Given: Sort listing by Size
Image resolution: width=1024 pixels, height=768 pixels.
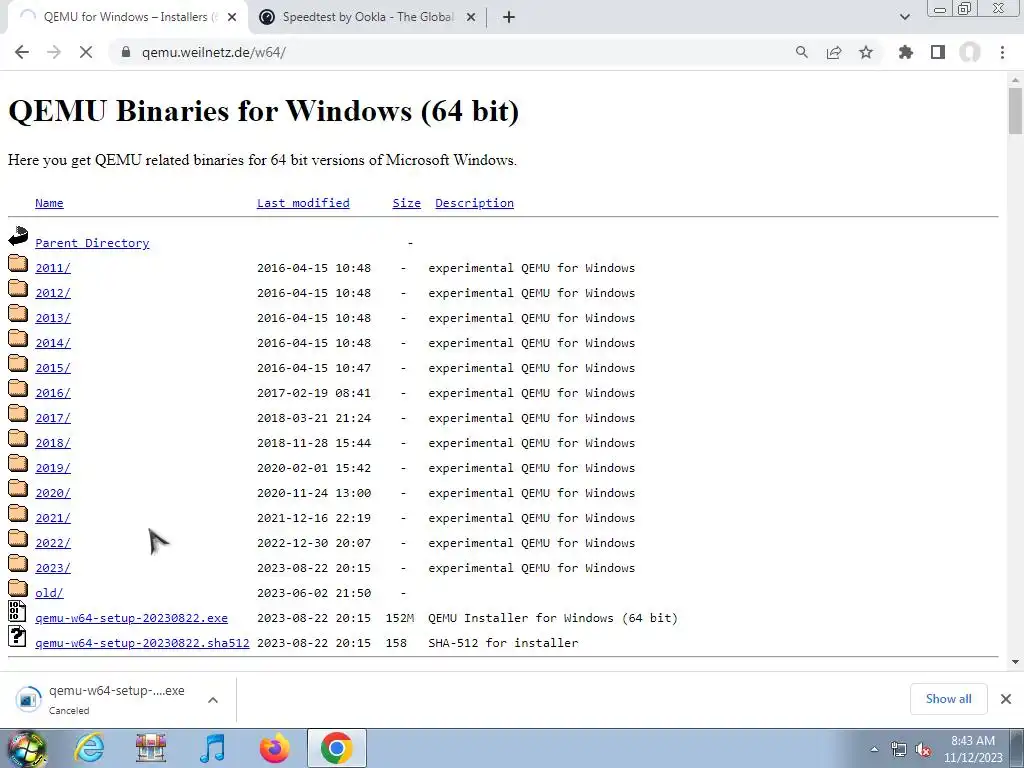Looking at the screenshot, I should point(406,203).
